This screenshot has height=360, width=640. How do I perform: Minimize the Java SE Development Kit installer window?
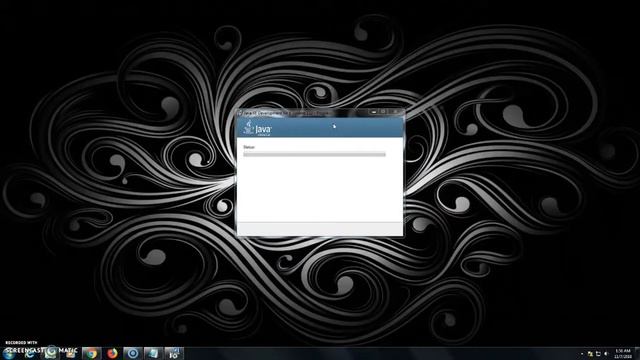click(373, 111)
